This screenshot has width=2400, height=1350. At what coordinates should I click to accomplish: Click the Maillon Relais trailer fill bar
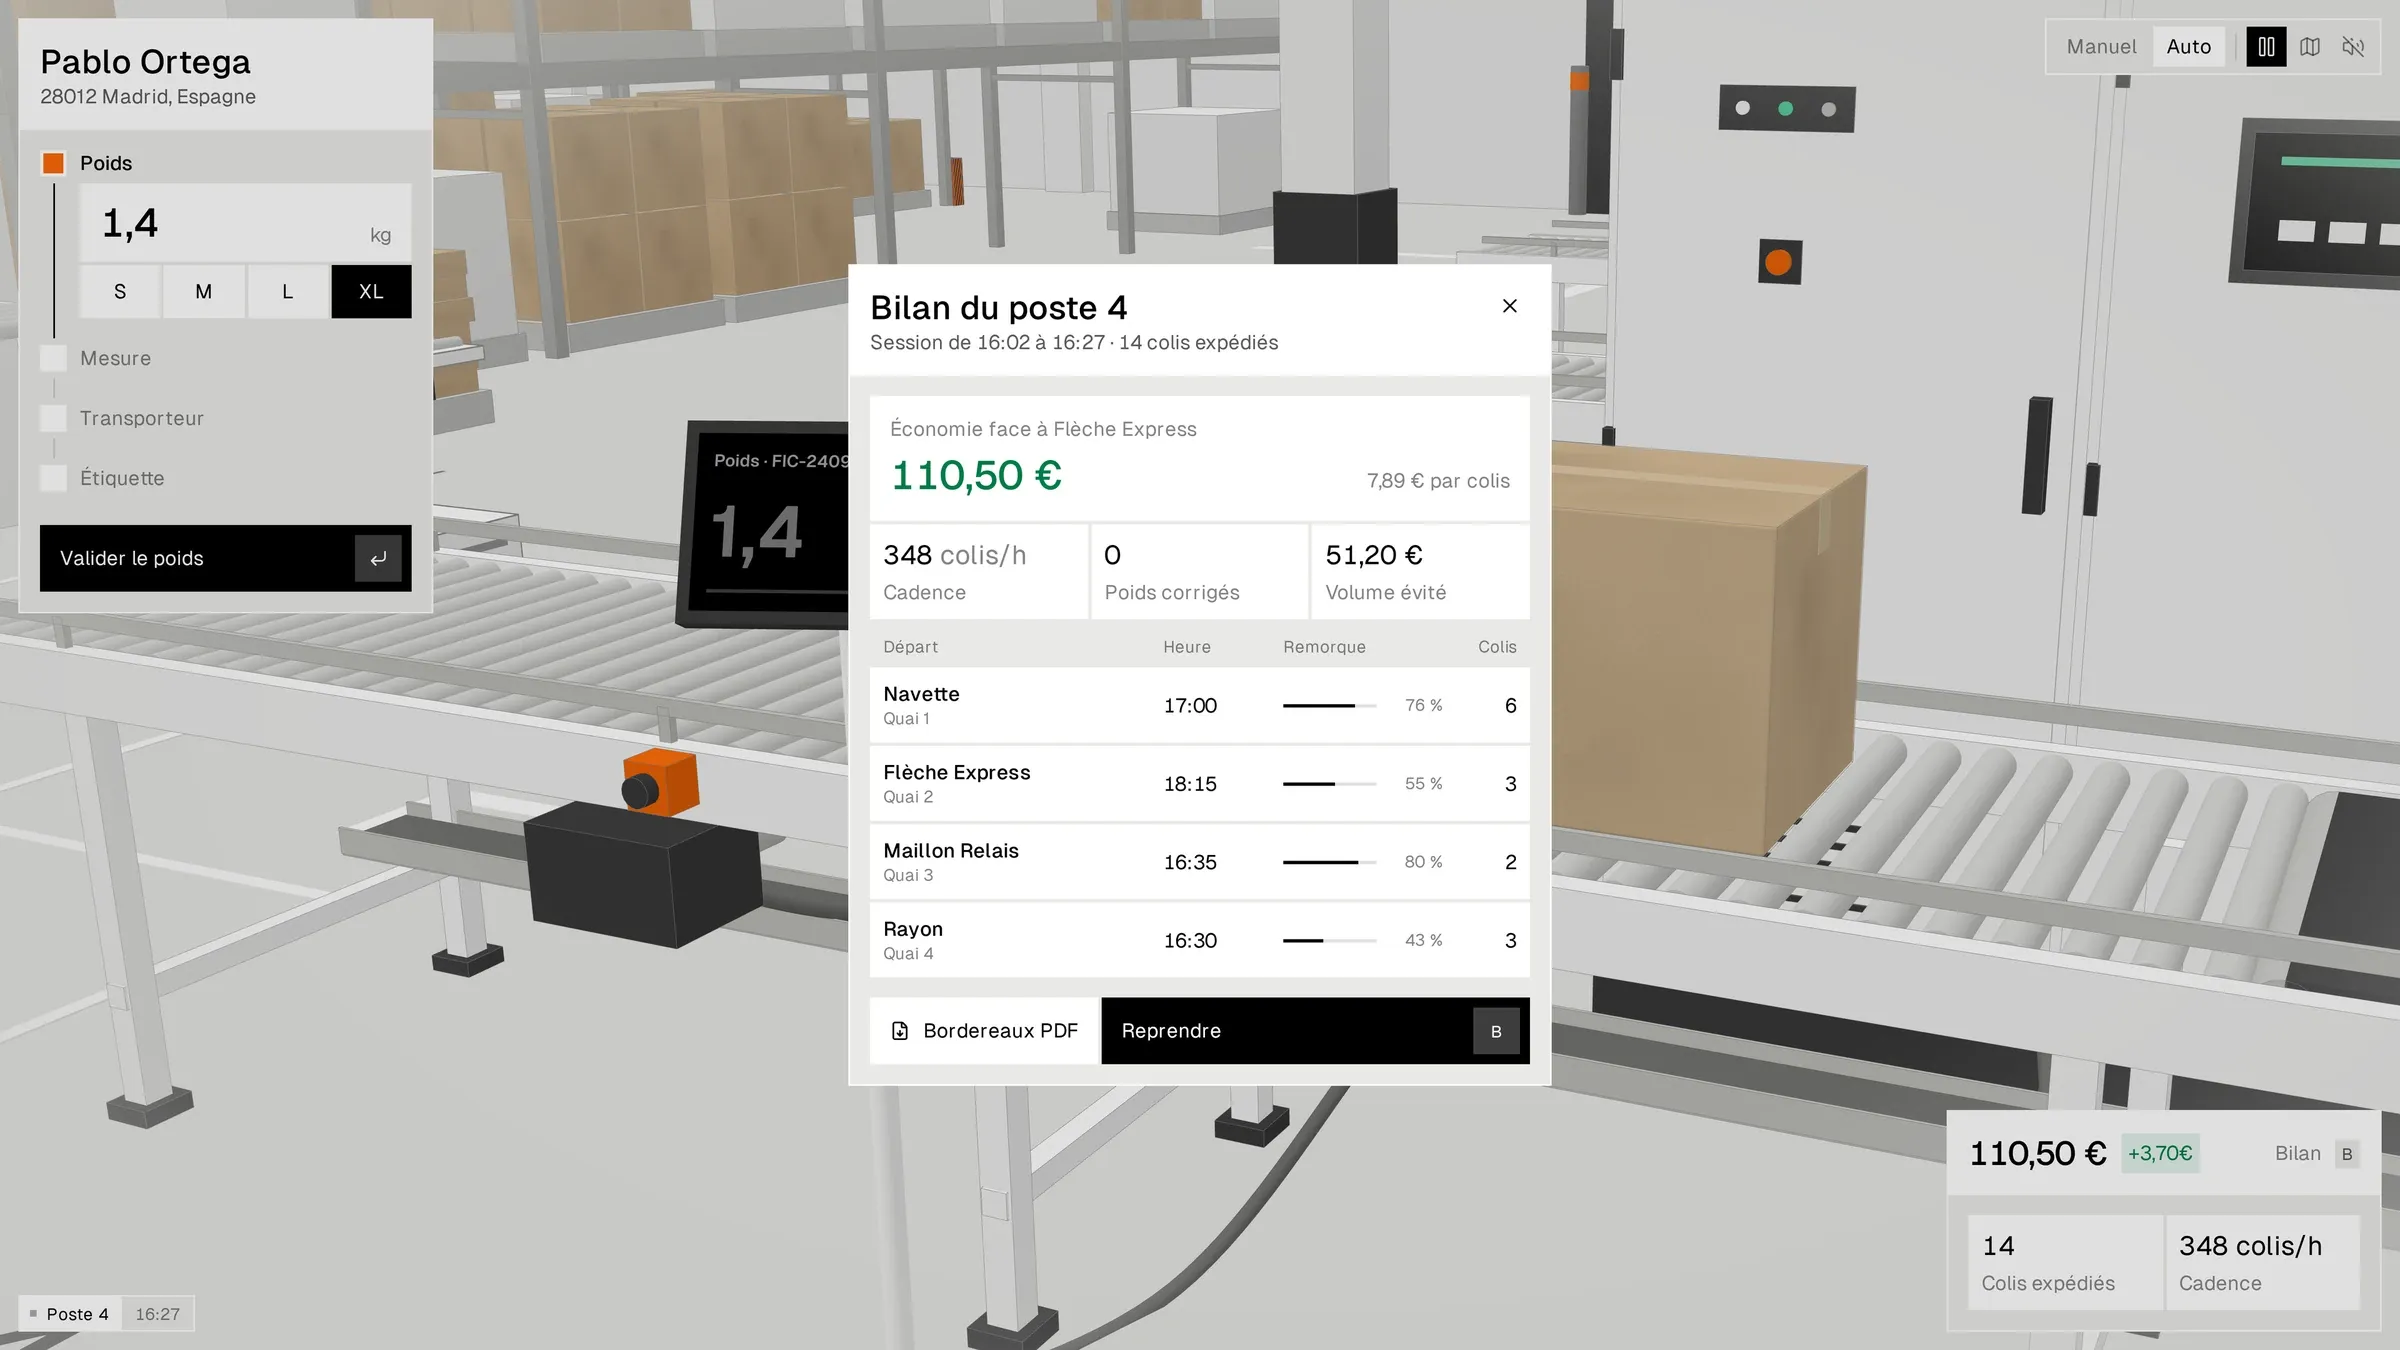pyautogui.click(x=1329, y=862)
